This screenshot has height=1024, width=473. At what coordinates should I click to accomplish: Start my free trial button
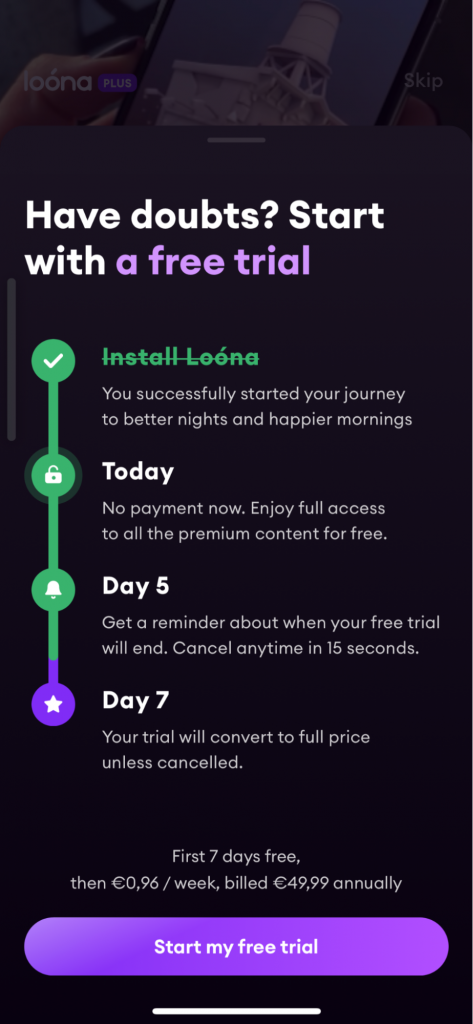pos(236,946)
